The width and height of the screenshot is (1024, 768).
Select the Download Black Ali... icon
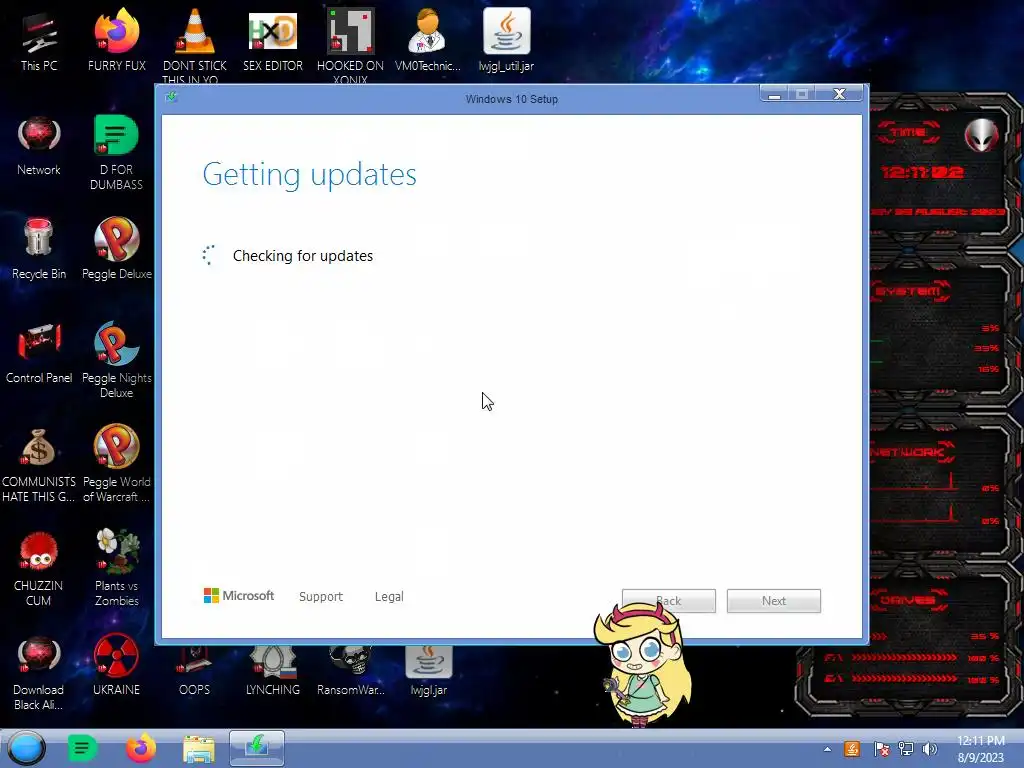click(39, 673)
